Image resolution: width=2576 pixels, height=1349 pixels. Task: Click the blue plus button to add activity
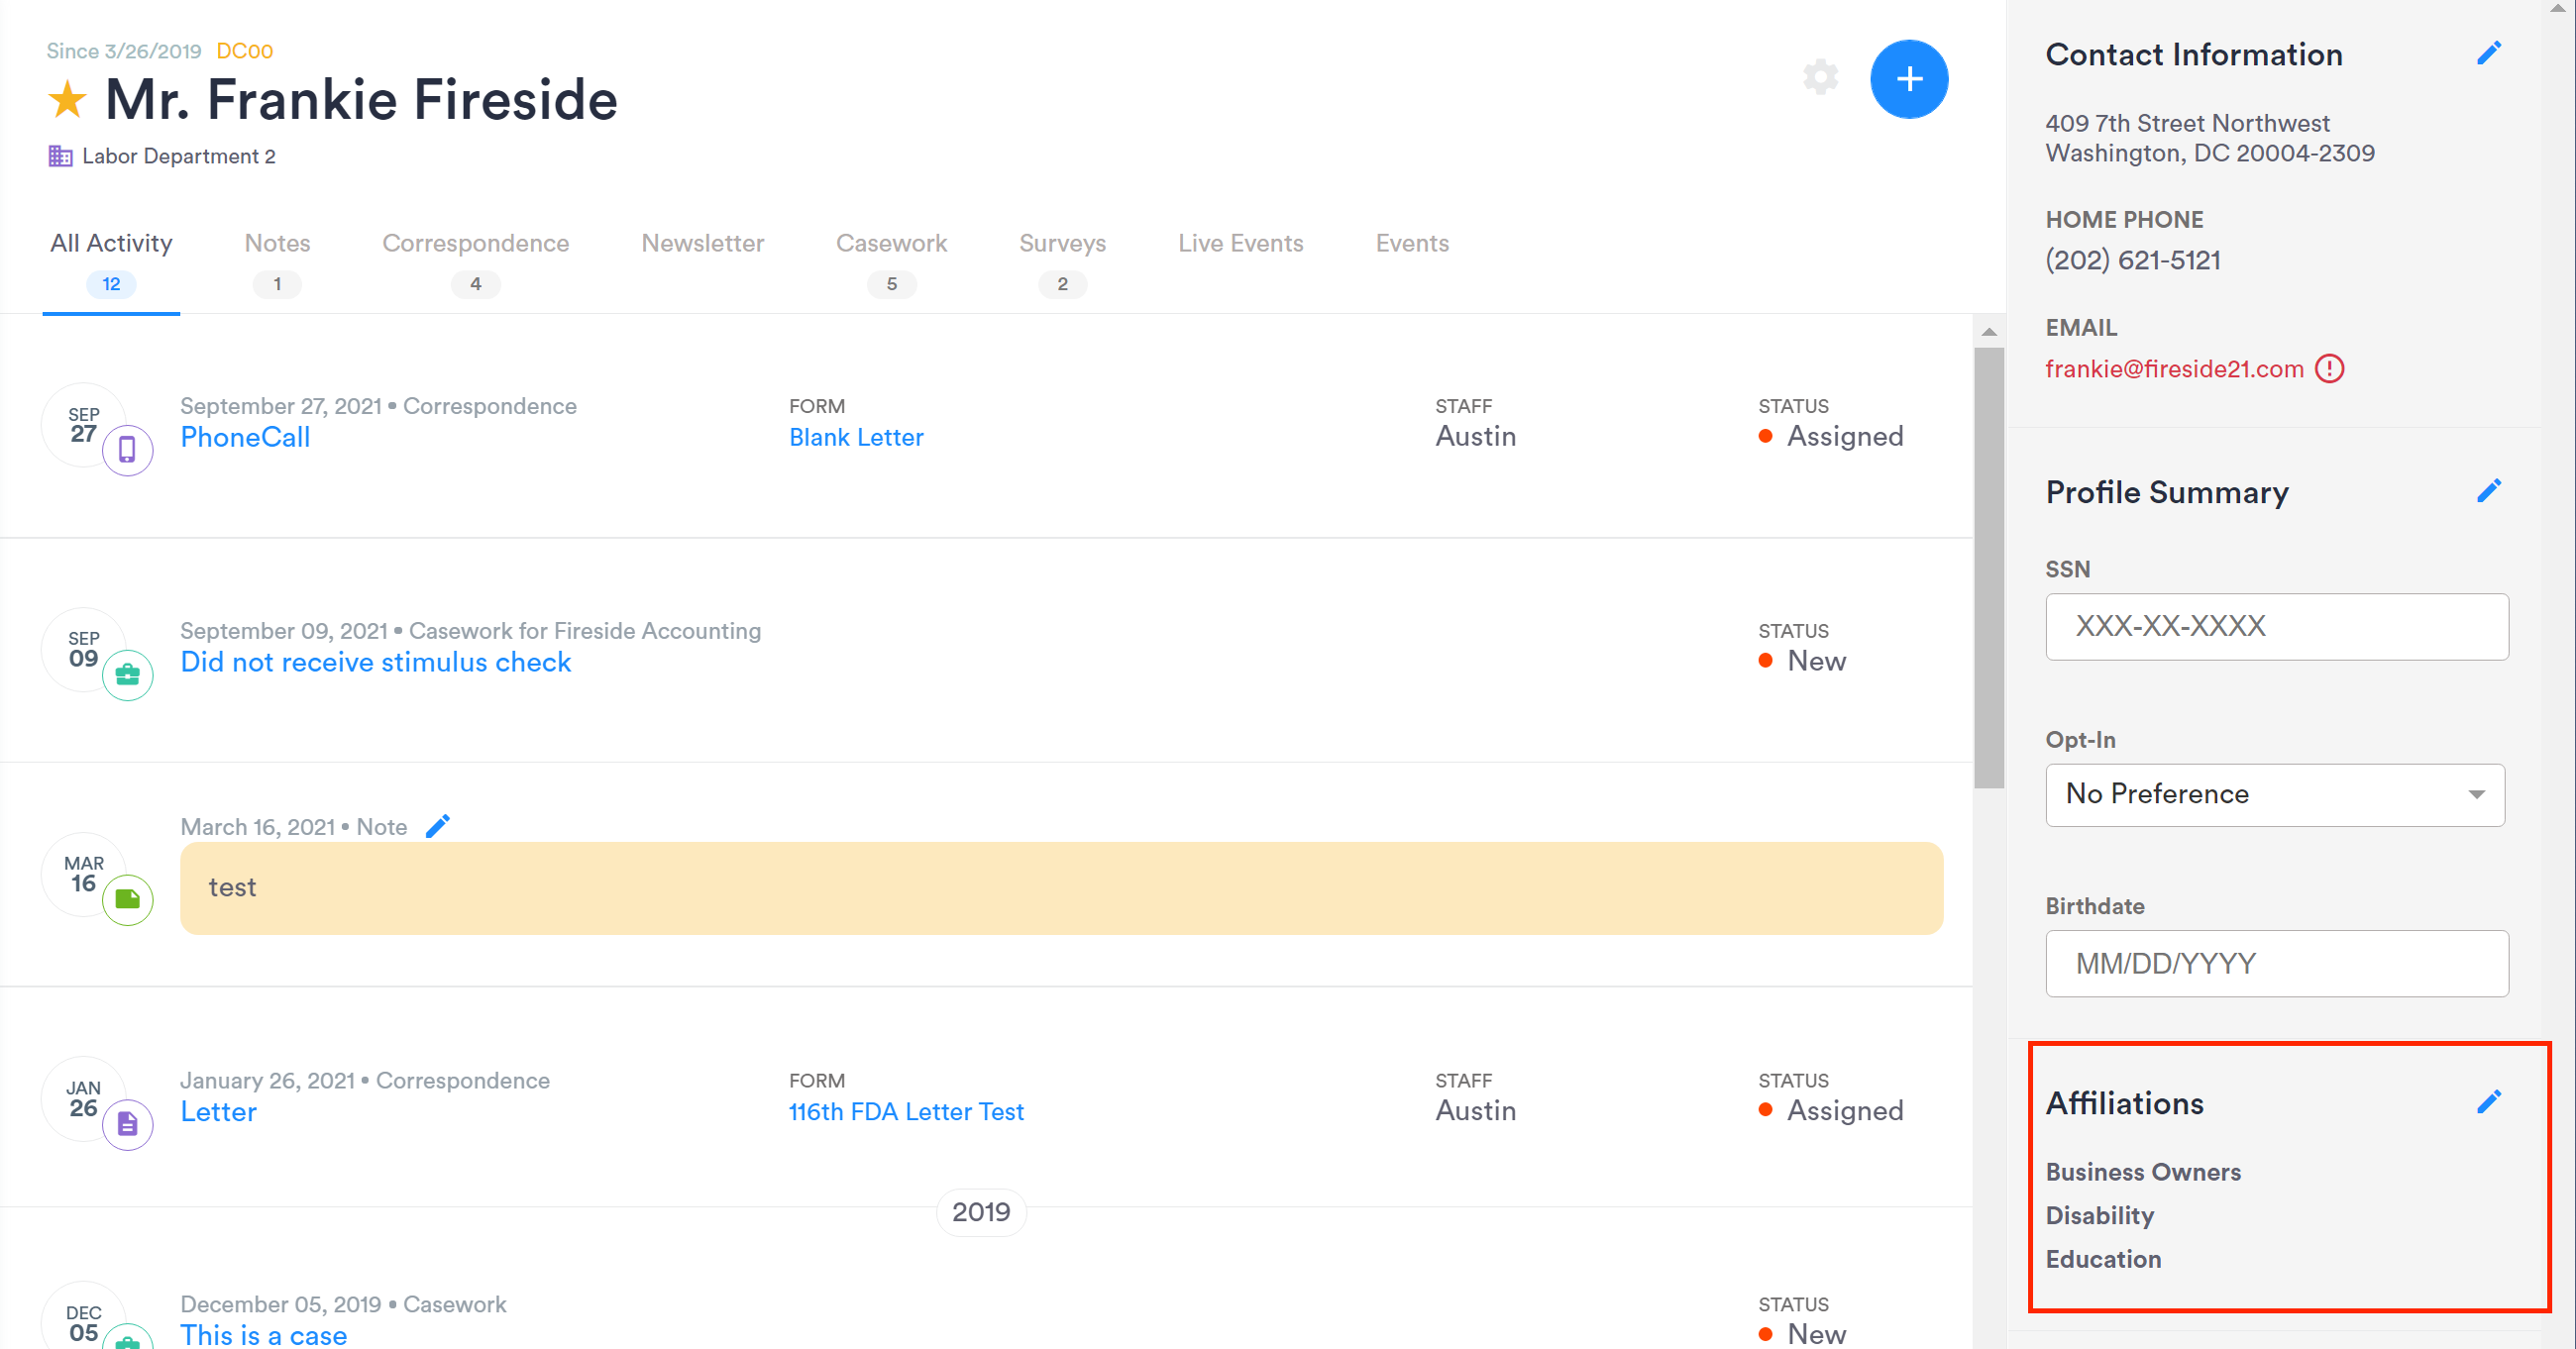tap(1908, 78)
